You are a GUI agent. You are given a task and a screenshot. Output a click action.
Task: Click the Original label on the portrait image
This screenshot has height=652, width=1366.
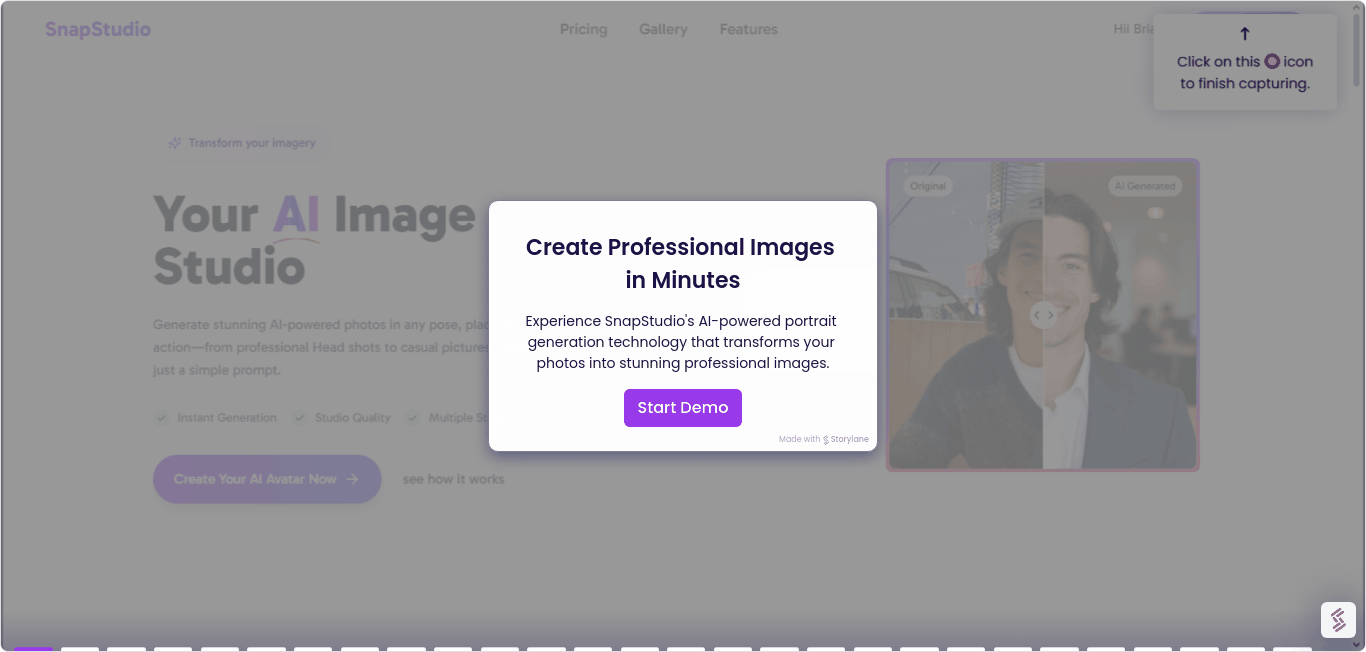(927, 185)
